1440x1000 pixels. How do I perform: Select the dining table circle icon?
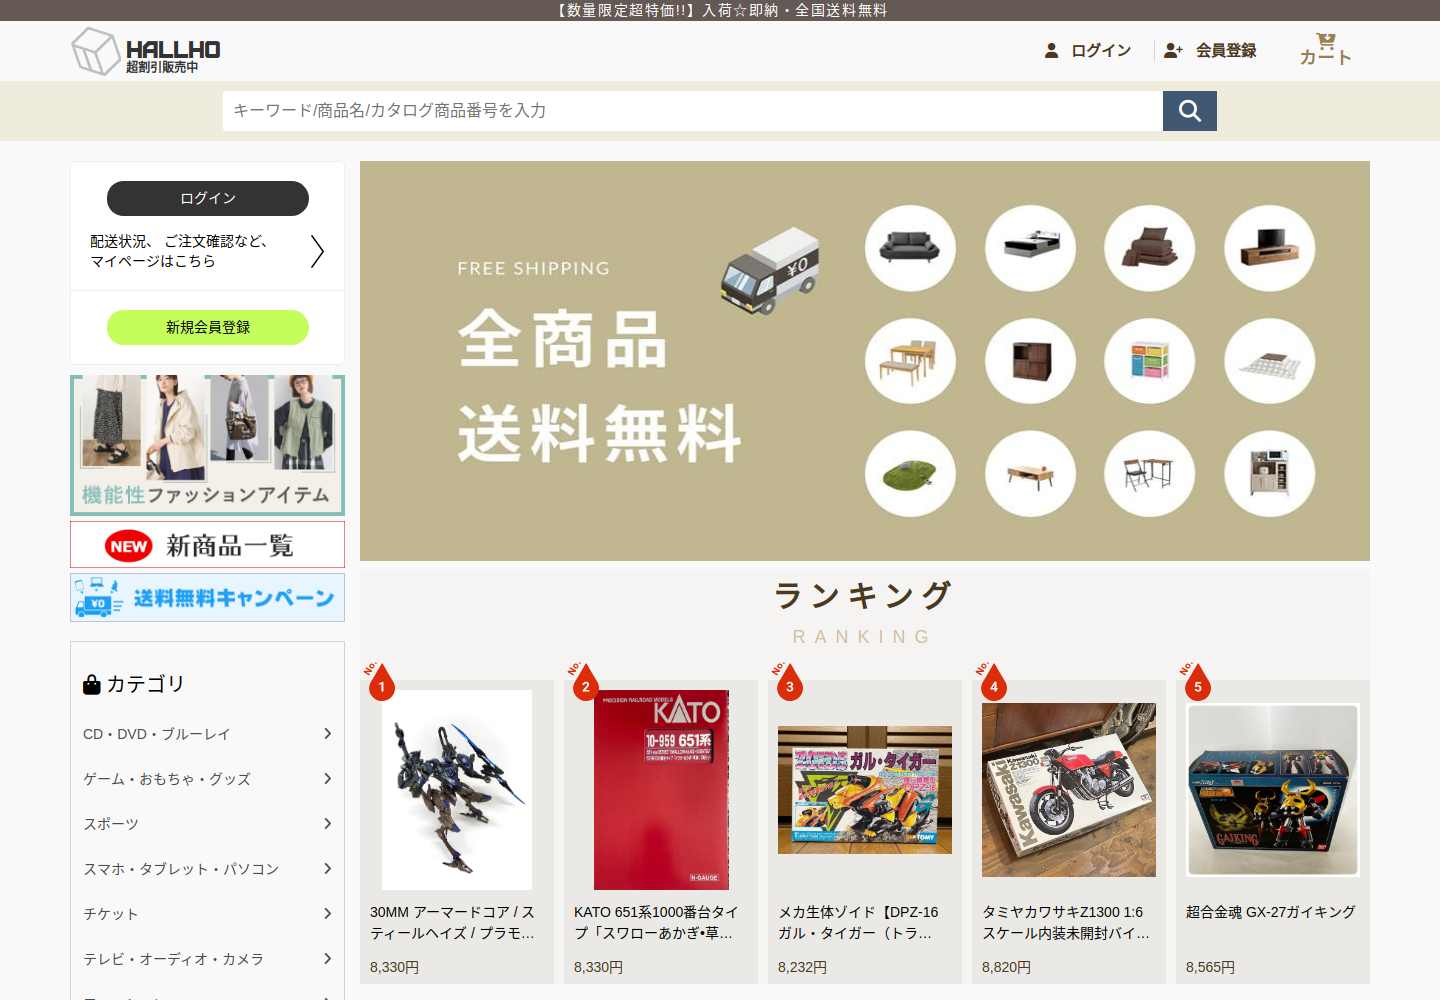910,361
